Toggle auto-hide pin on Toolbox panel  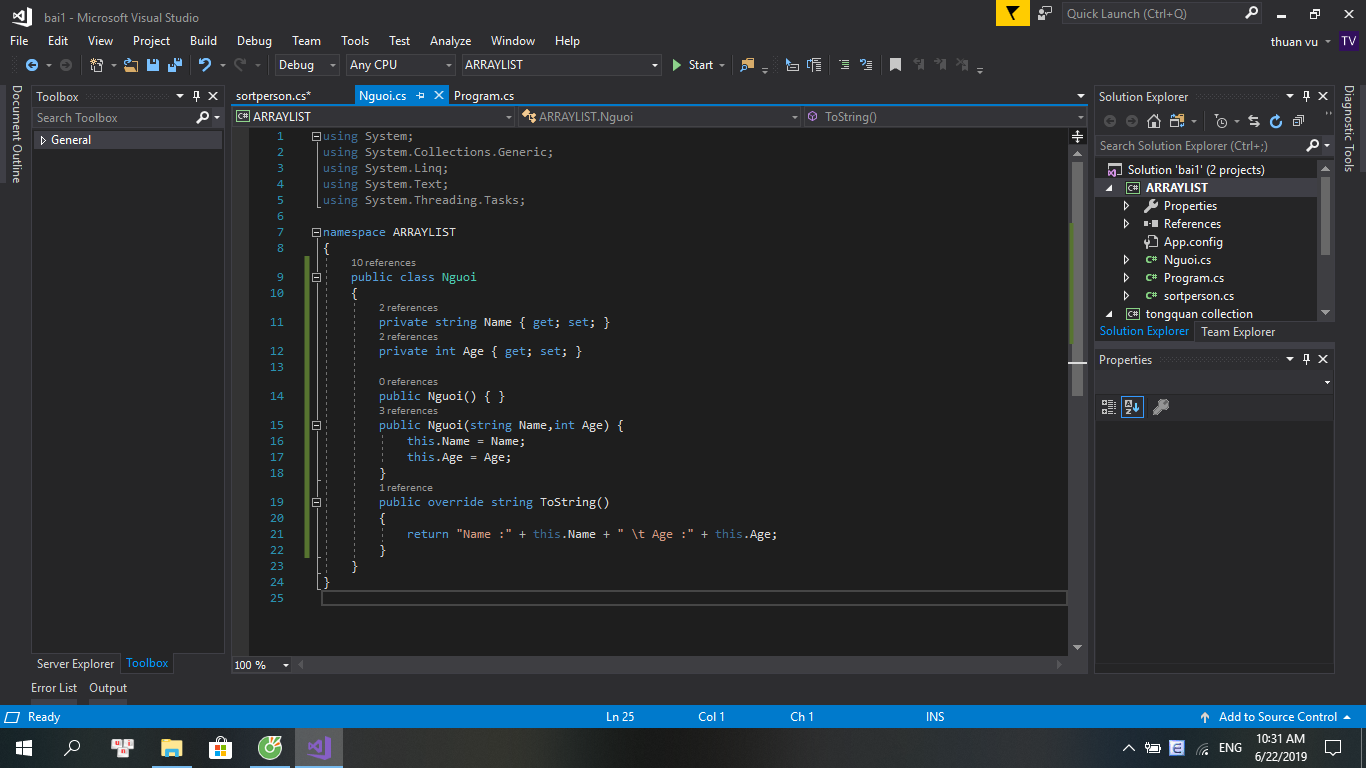coord(196,97)
